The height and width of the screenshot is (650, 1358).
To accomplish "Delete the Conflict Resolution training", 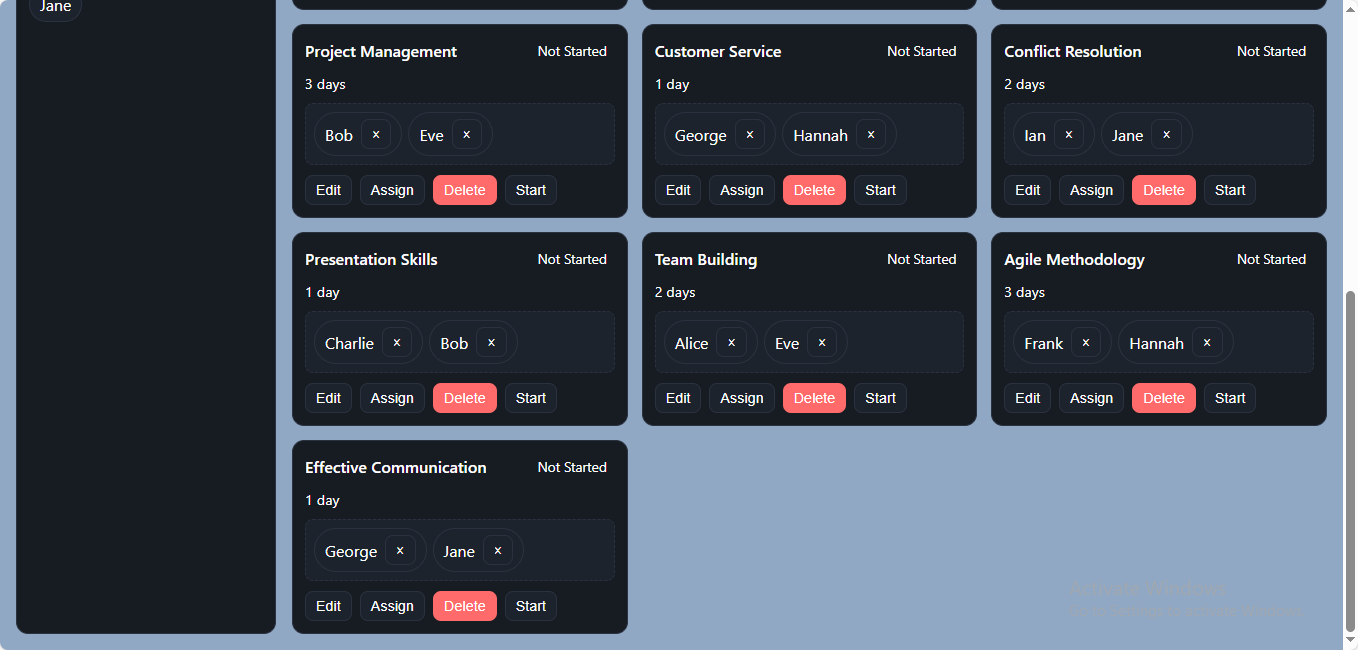I will [1164, 190].
